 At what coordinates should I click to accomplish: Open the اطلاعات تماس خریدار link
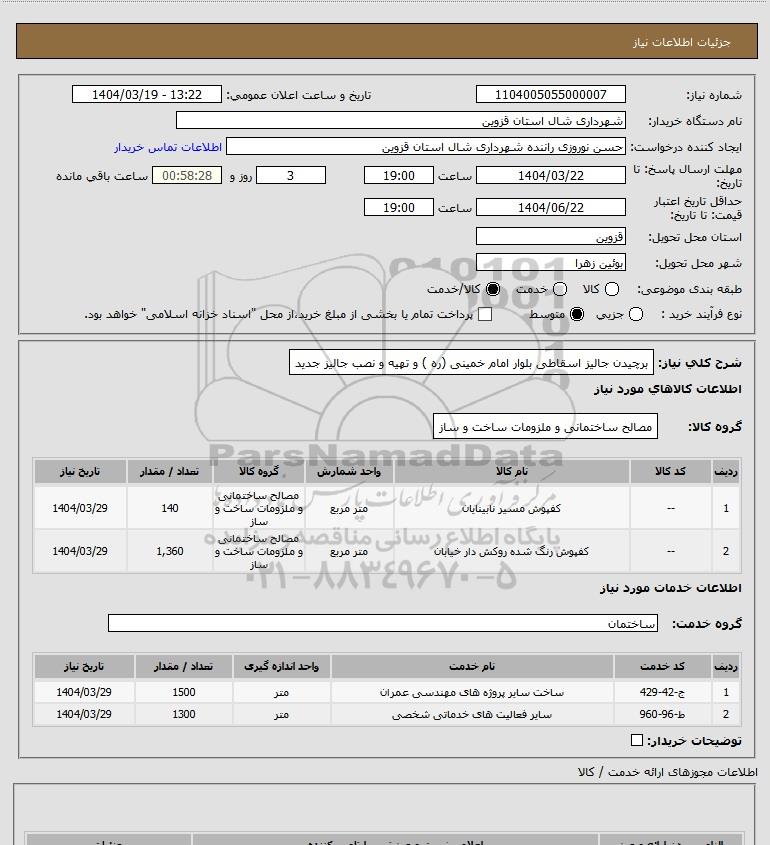(168, 147)
